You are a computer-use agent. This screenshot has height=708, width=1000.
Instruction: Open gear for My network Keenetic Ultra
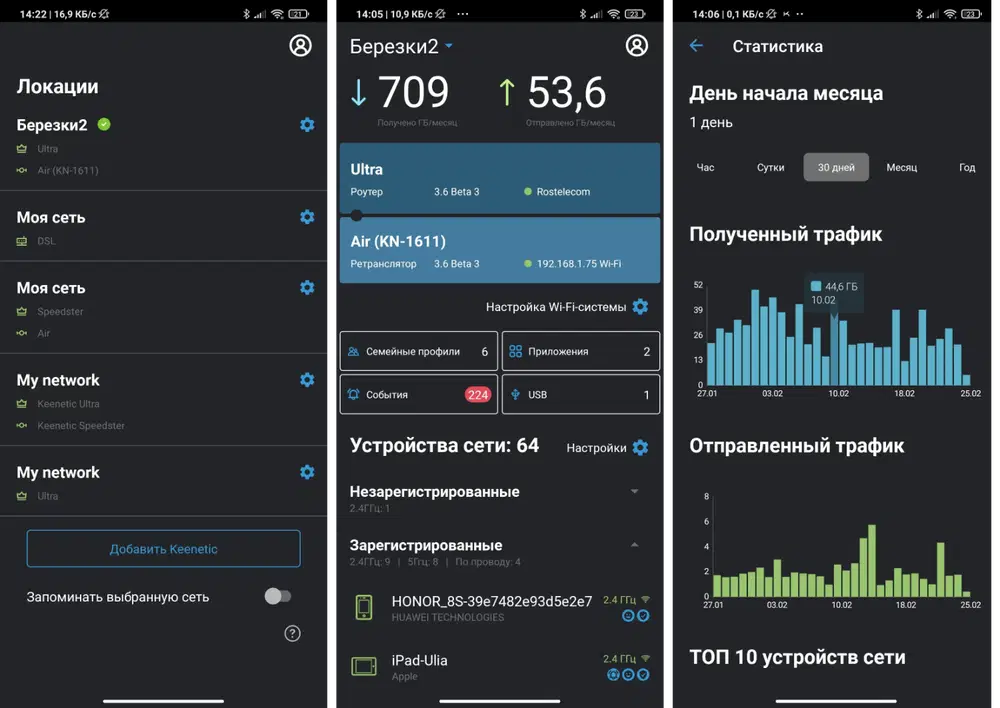click(x=307, y=380)
